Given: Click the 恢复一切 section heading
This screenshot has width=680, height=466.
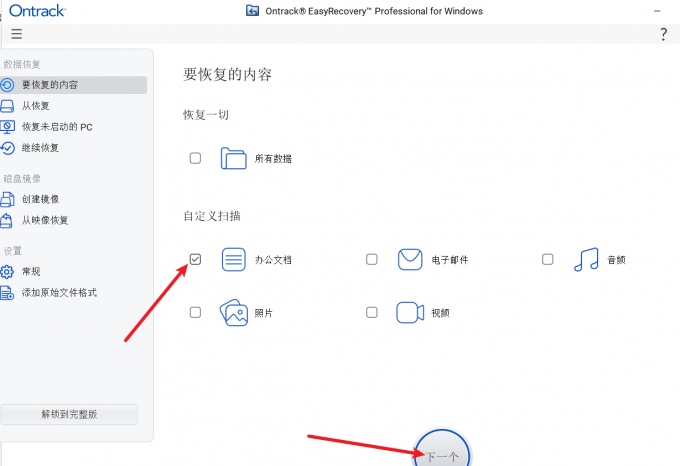Looking at the screenshot, I should click(206, 115).
